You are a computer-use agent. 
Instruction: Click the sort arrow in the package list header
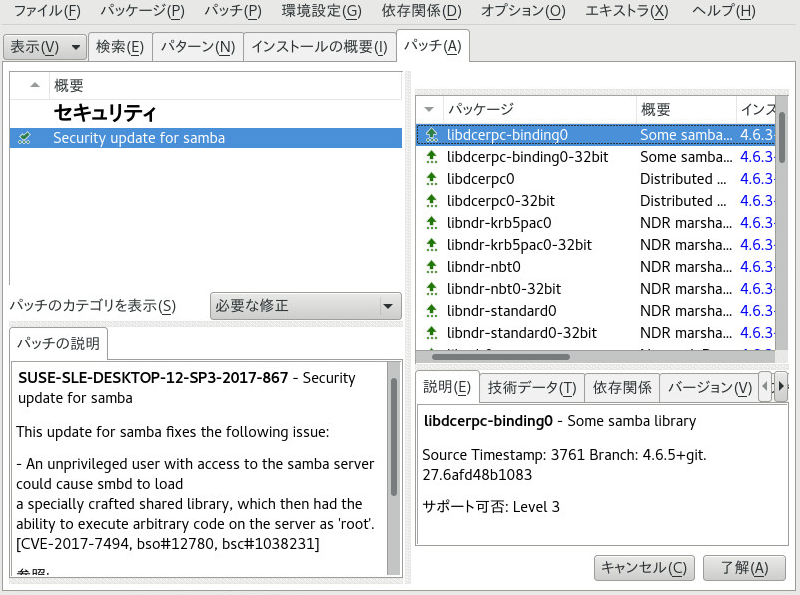(x=429, y=109)
